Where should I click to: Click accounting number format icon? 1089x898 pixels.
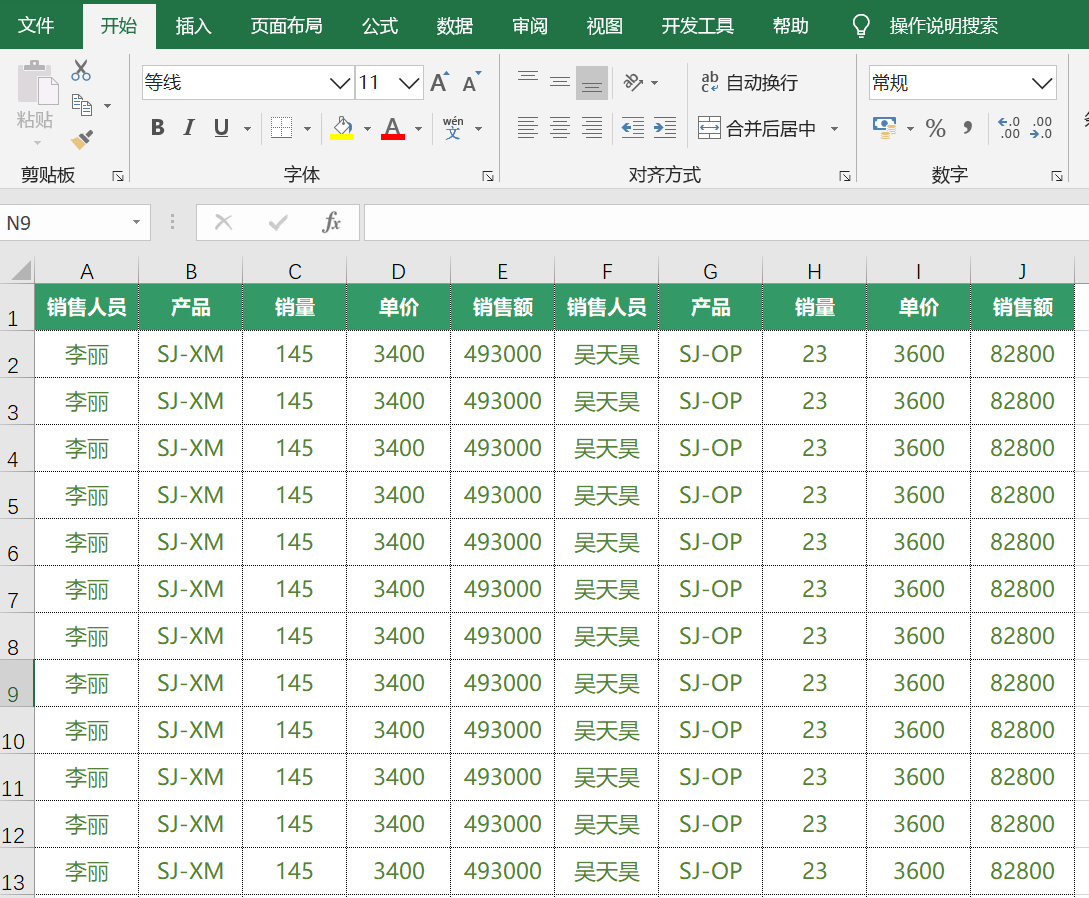click(885, 128)
